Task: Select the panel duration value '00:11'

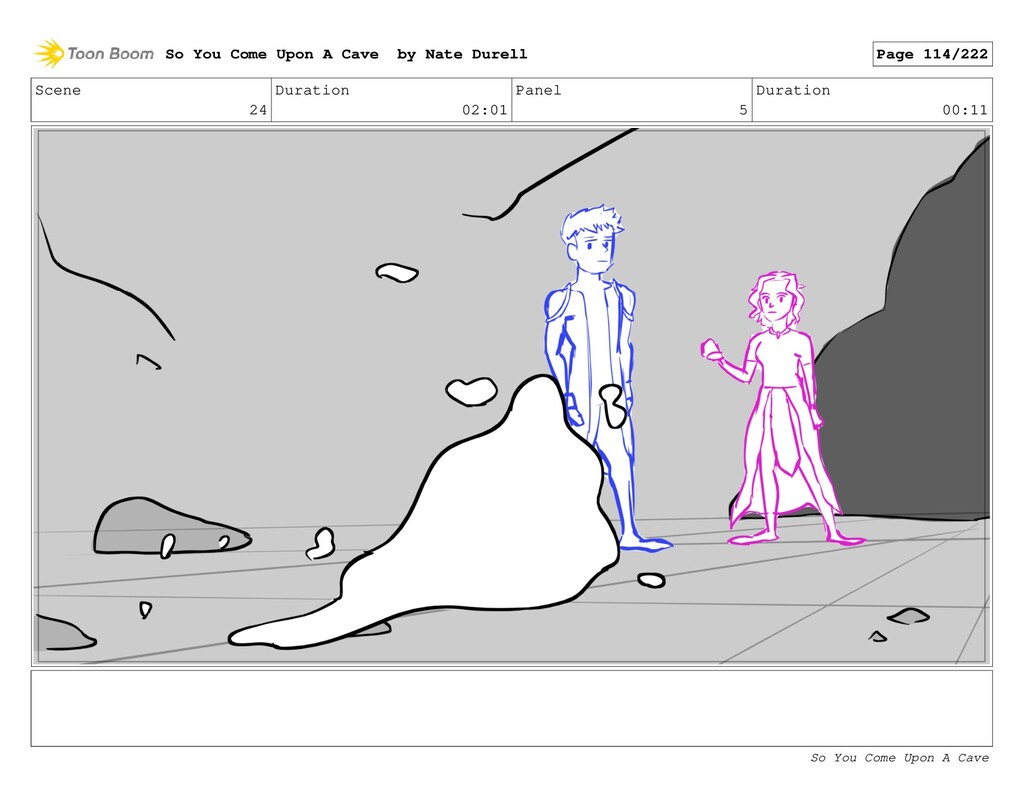Action: [965, 110]
